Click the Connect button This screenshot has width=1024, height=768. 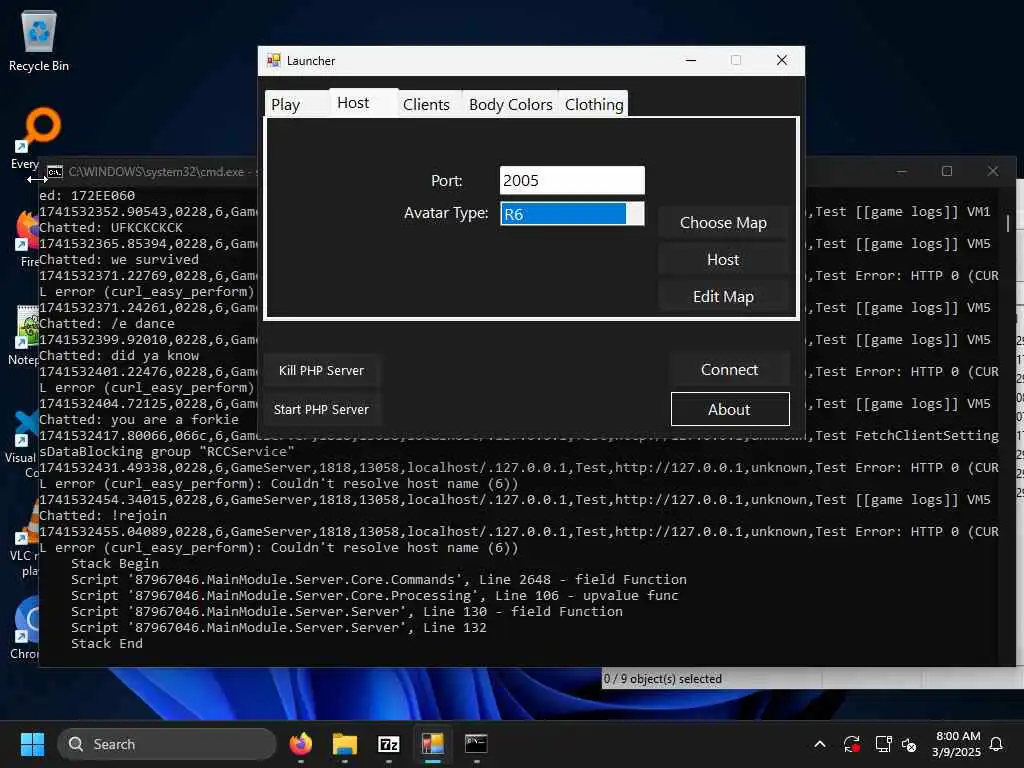pos(729,370)
